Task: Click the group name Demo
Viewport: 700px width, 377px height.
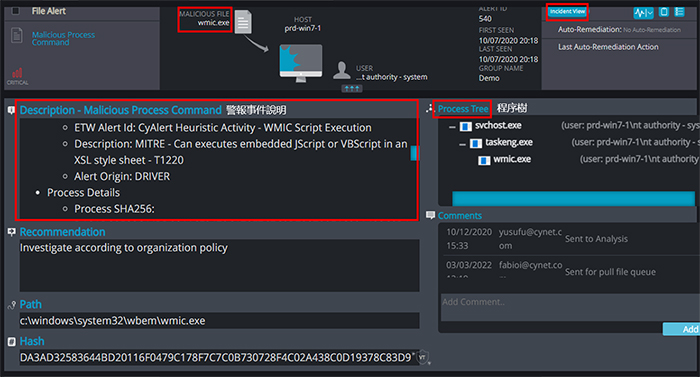Action: pos(489,78)
